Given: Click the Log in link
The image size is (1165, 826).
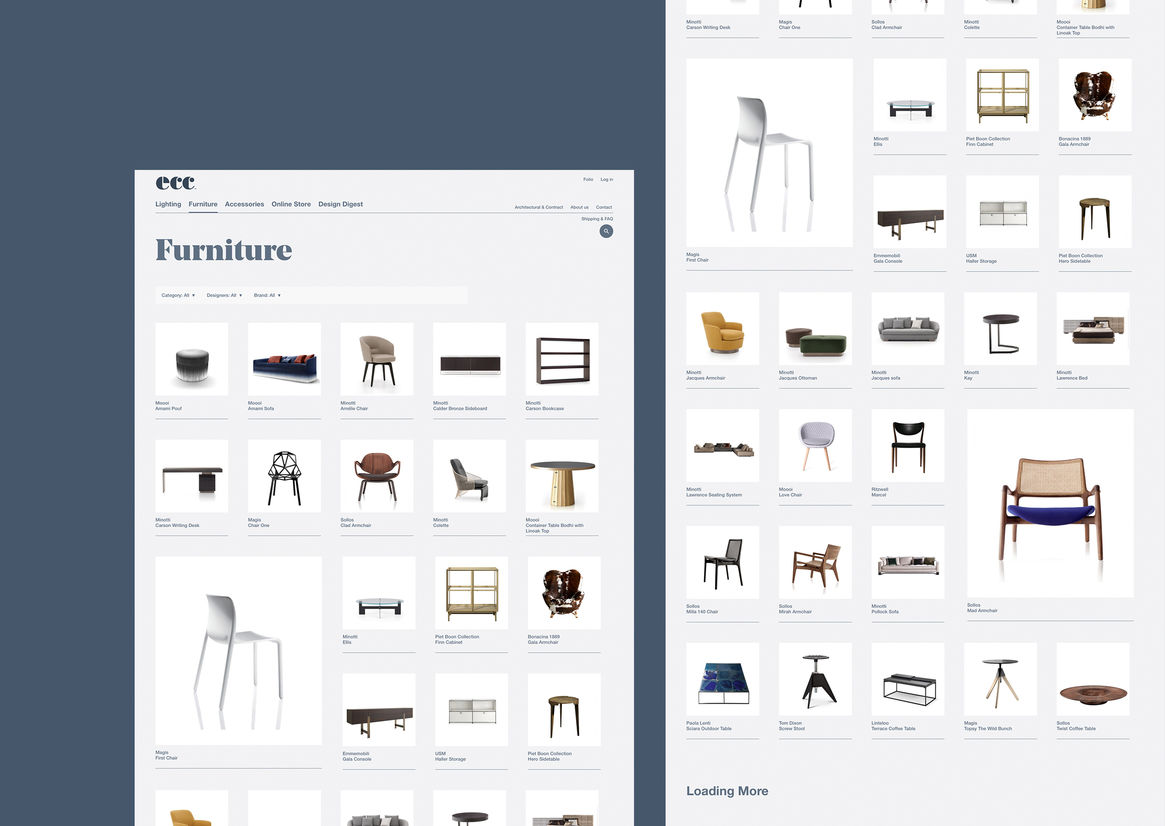Looking at the screenshot, I should click(x=607, y=179).
